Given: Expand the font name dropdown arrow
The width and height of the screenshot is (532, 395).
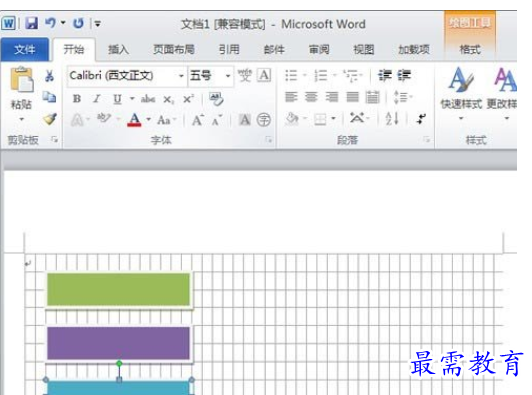Looking at the screenshot, I should coord(181,75).
